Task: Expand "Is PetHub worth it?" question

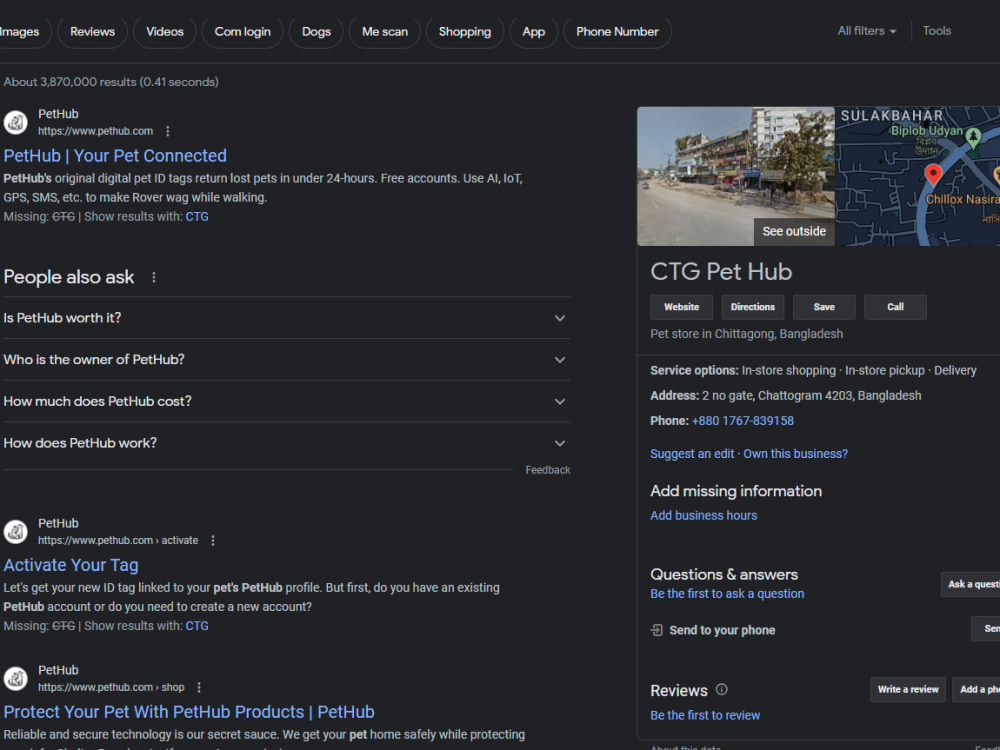Action: coord(286,318)
